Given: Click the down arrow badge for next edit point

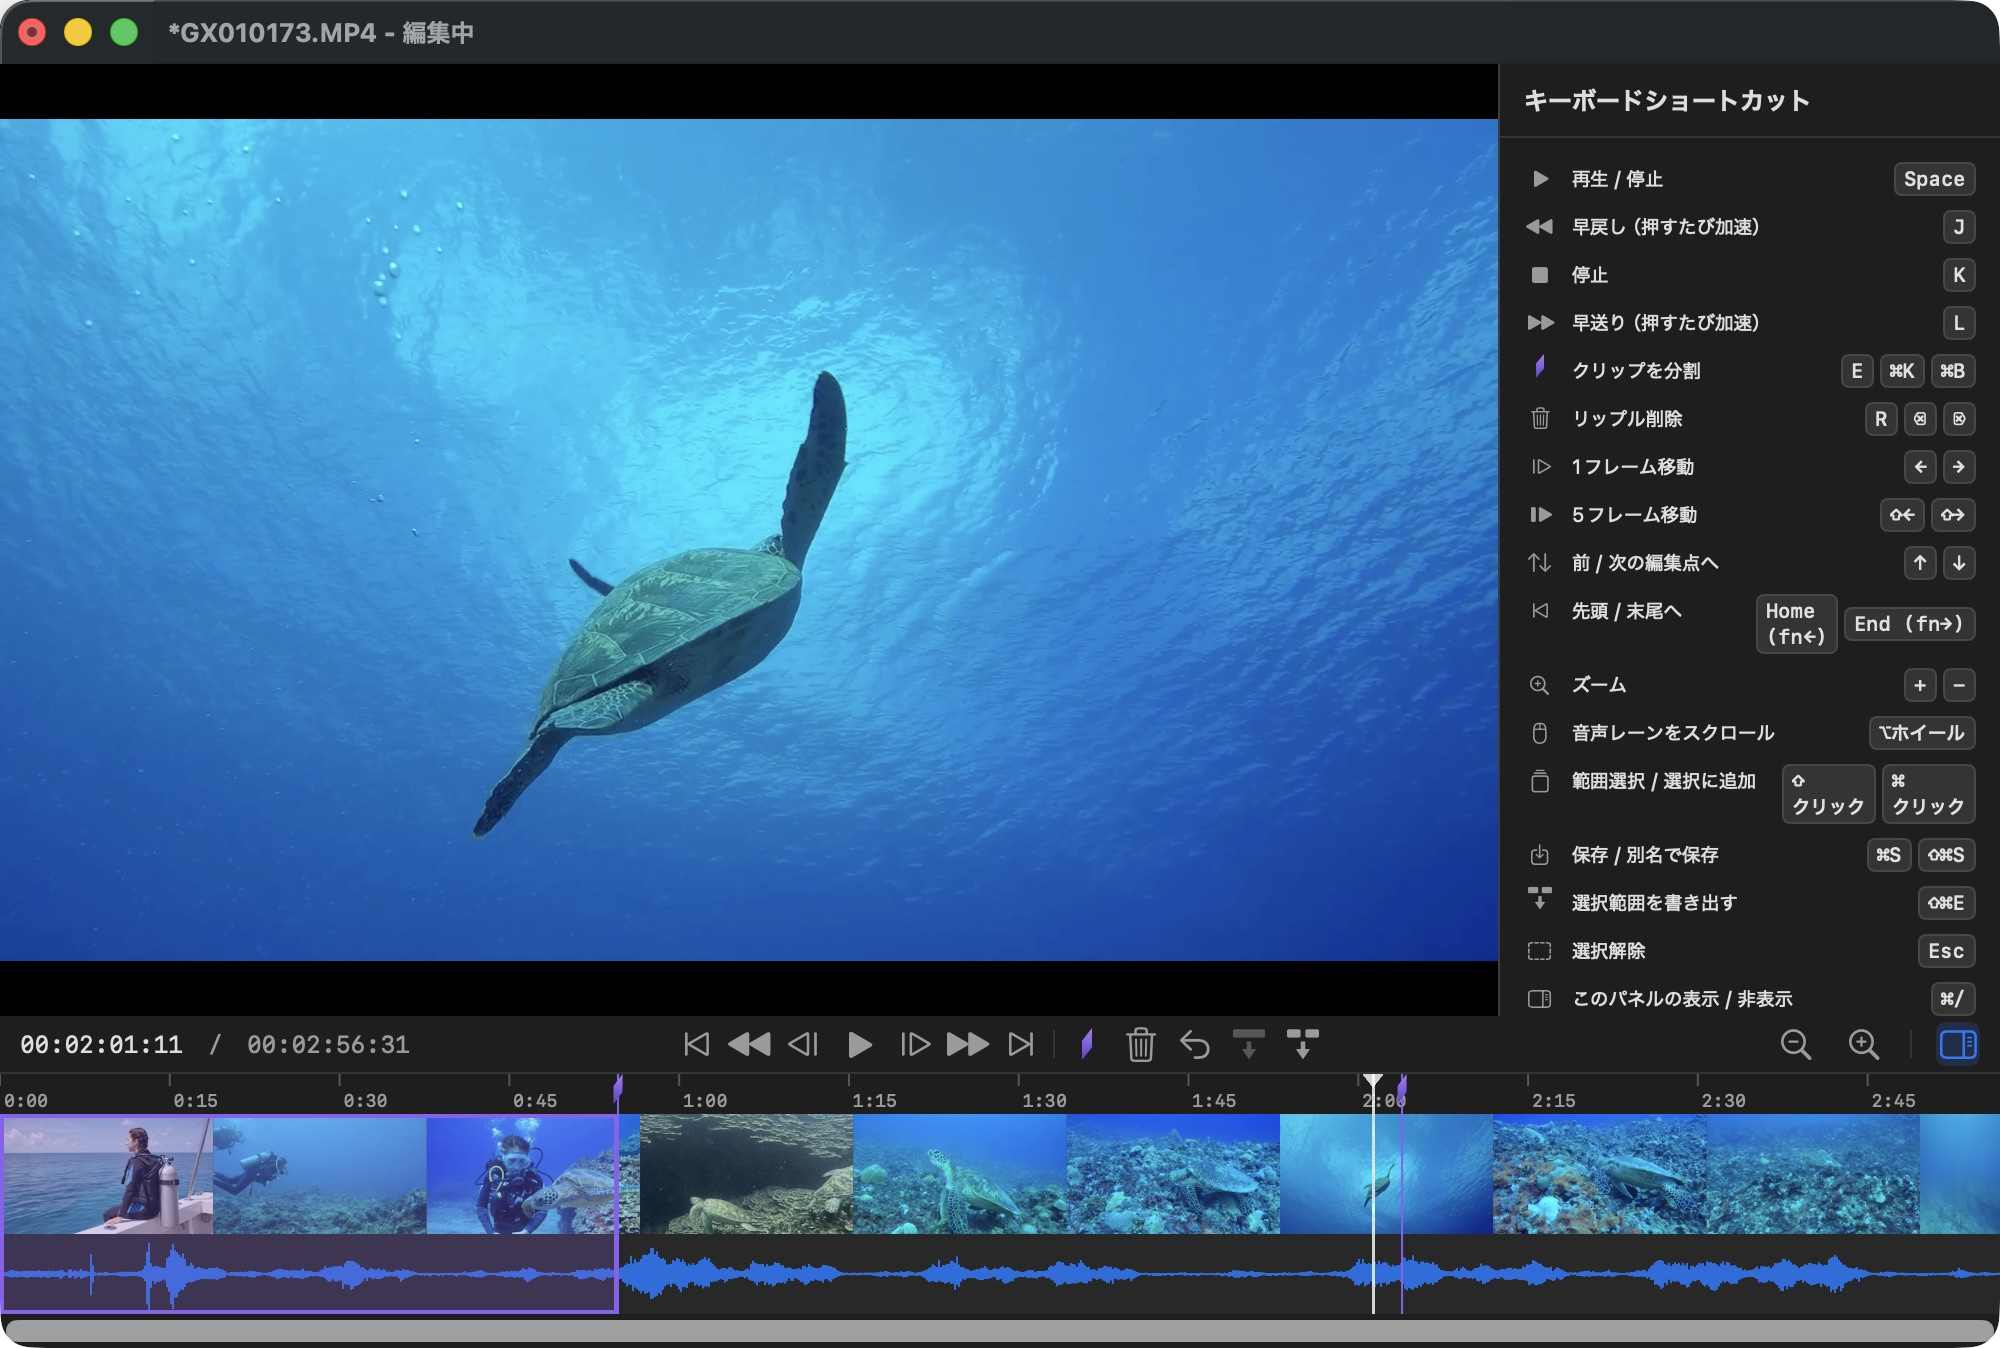Looking at the screenshot, I should 1958,563.
